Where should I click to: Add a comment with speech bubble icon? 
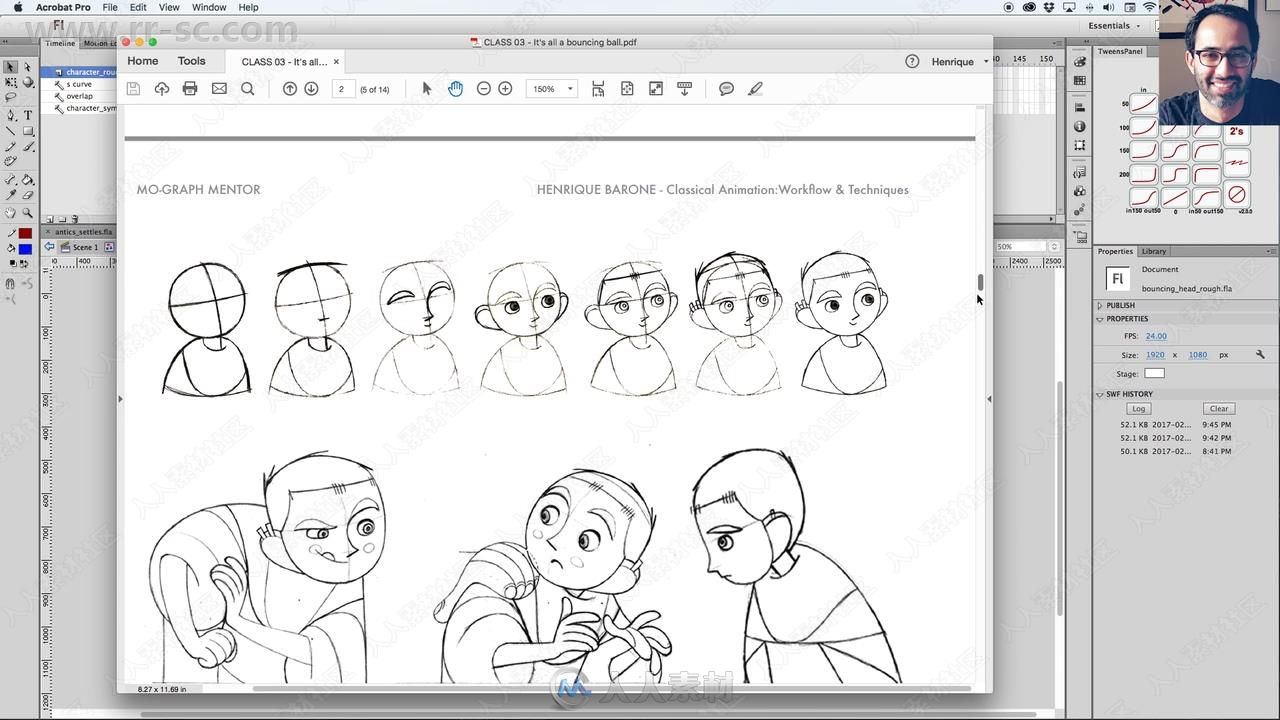point(727,89)
